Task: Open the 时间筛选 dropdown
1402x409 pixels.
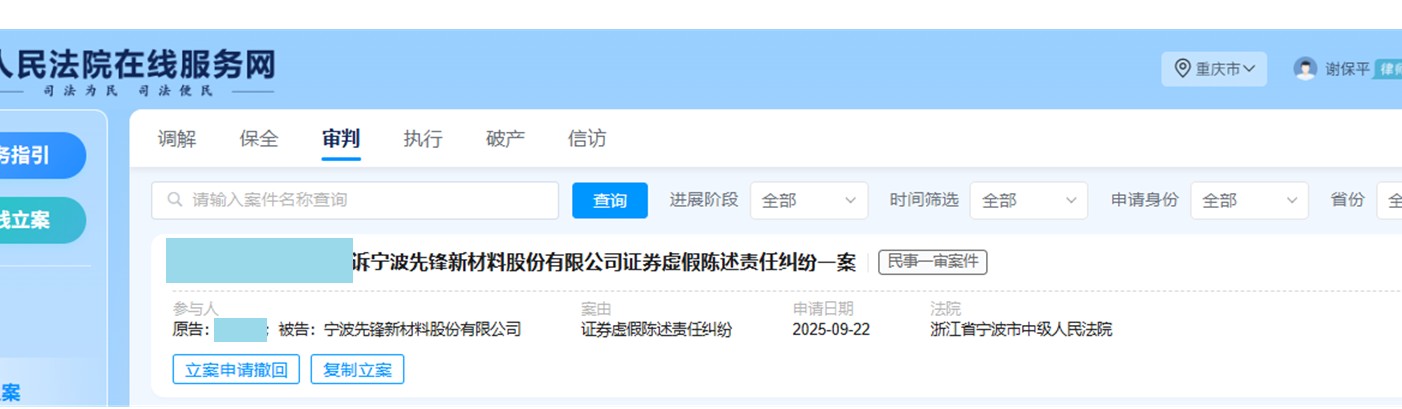Action: [x=1029, y=200]
